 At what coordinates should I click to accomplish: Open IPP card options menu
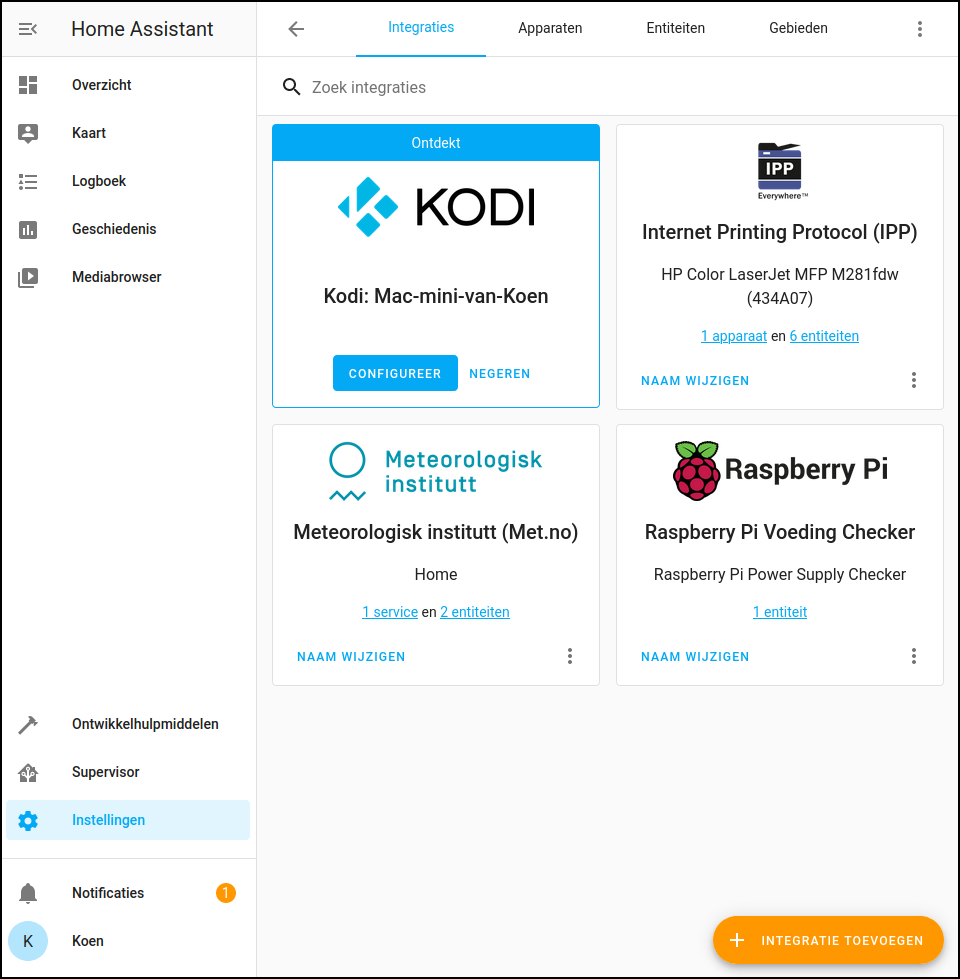914,380
